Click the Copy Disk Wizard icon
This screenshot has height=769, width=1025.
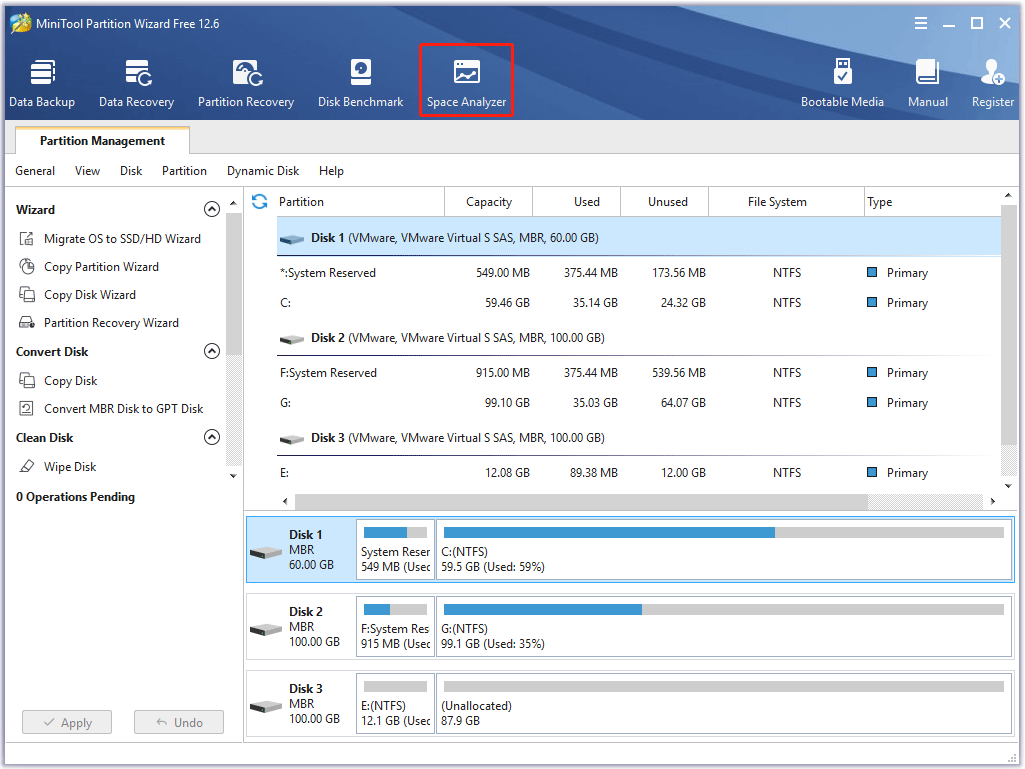click(x=27, y=295)
